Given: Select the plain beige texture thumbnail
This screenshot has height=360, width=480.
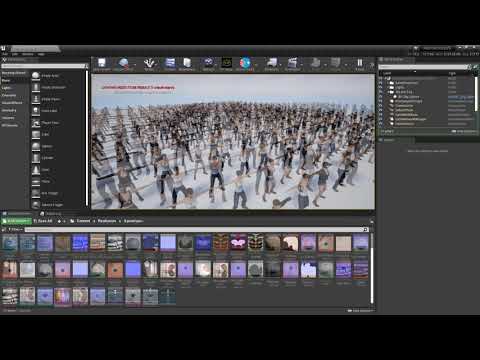Looking at the screenshot, I should coord(343,242).
